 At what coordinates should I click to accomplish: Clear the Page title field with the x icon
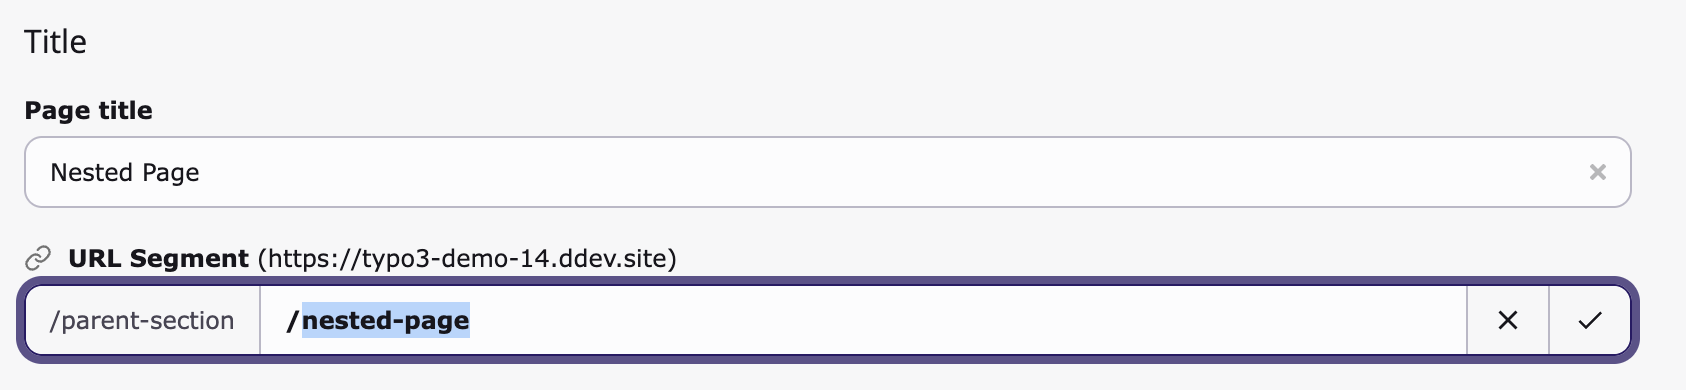pyautogui.click(x=1597, y=172)
